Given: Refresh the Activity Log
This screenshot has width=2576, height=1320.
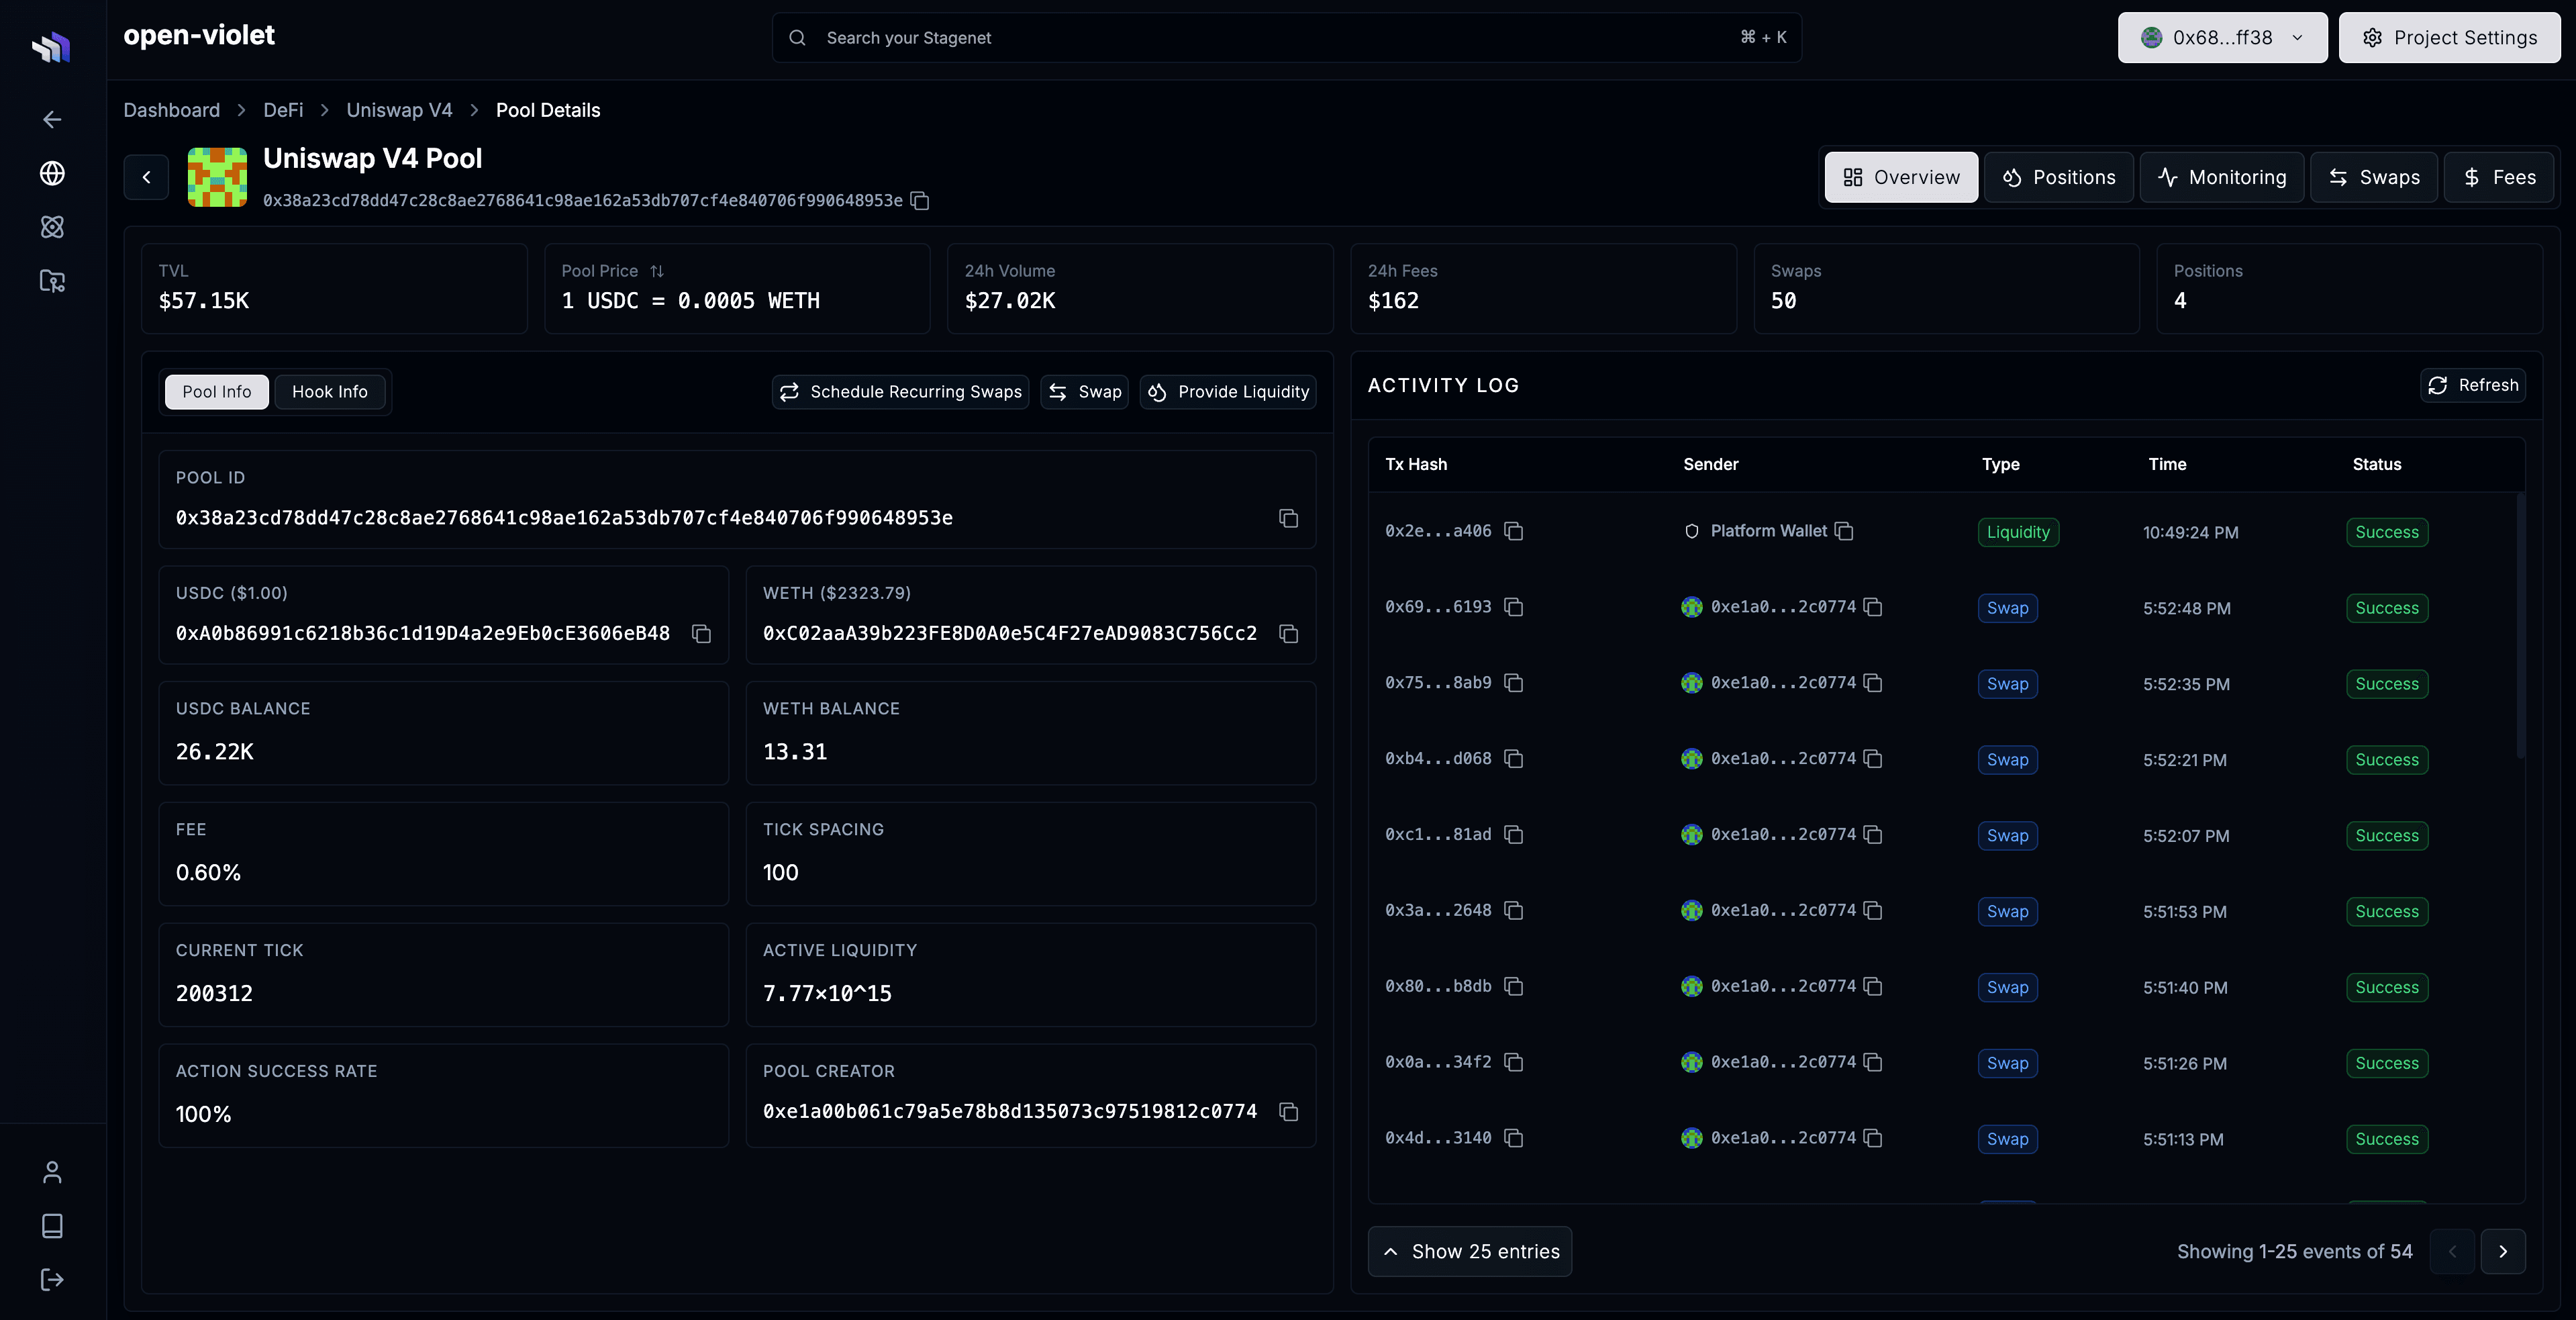Looking at the screenshot, I should [x=2473, y=385].
